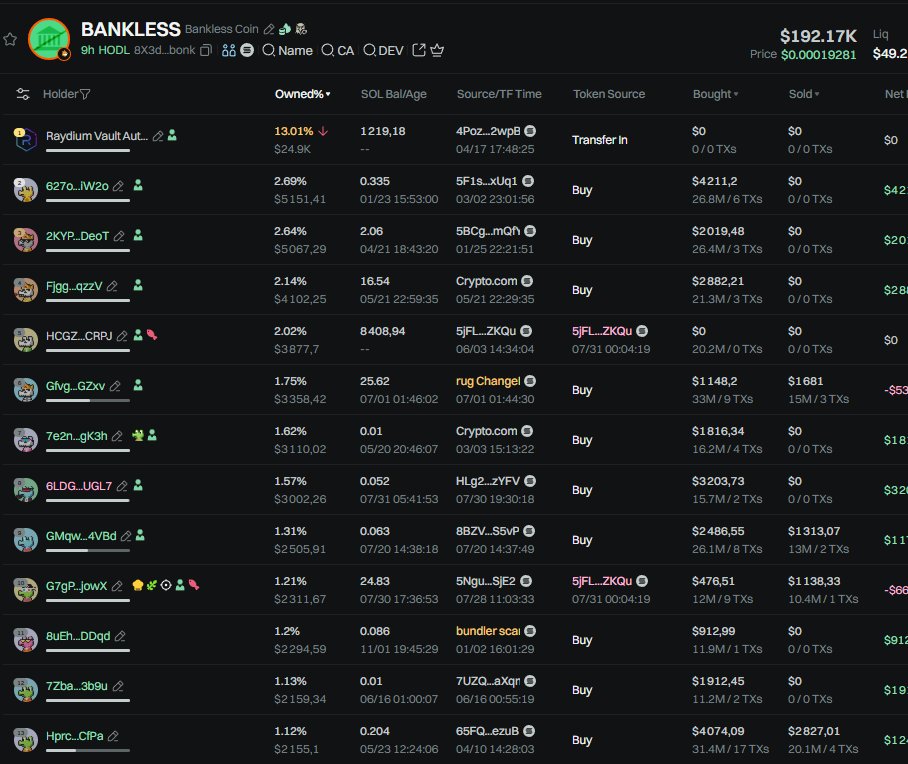The width and height of the screenshot is (908, 764).
Task: Open the external share link icon
Action: point(419,50)
